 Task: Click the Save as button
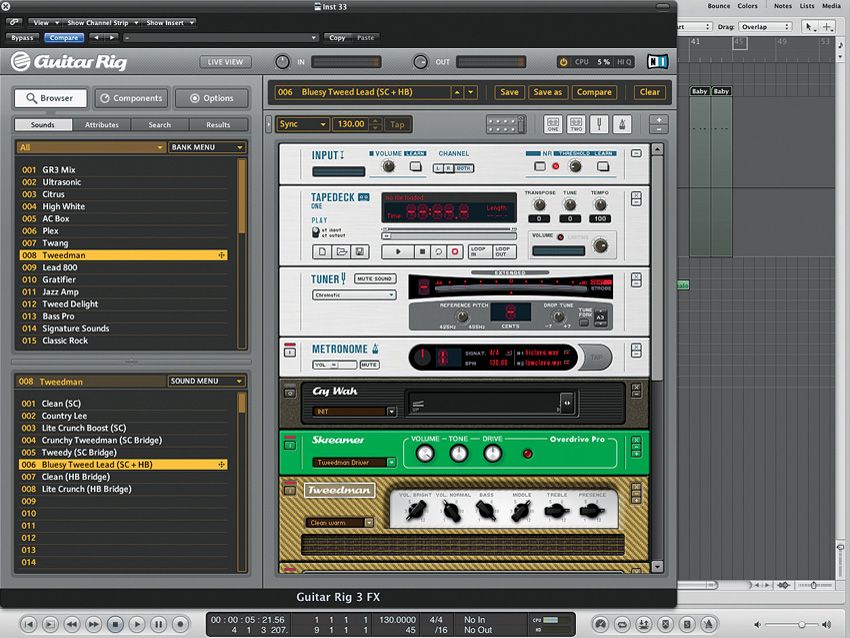coord(548,92)
